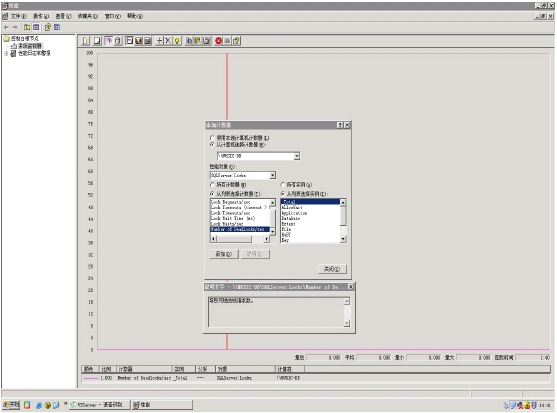Select Number of Deadlocks/sec counter
Screen dimensions: 557x413
pyautogui.click(x=239, y=229)
